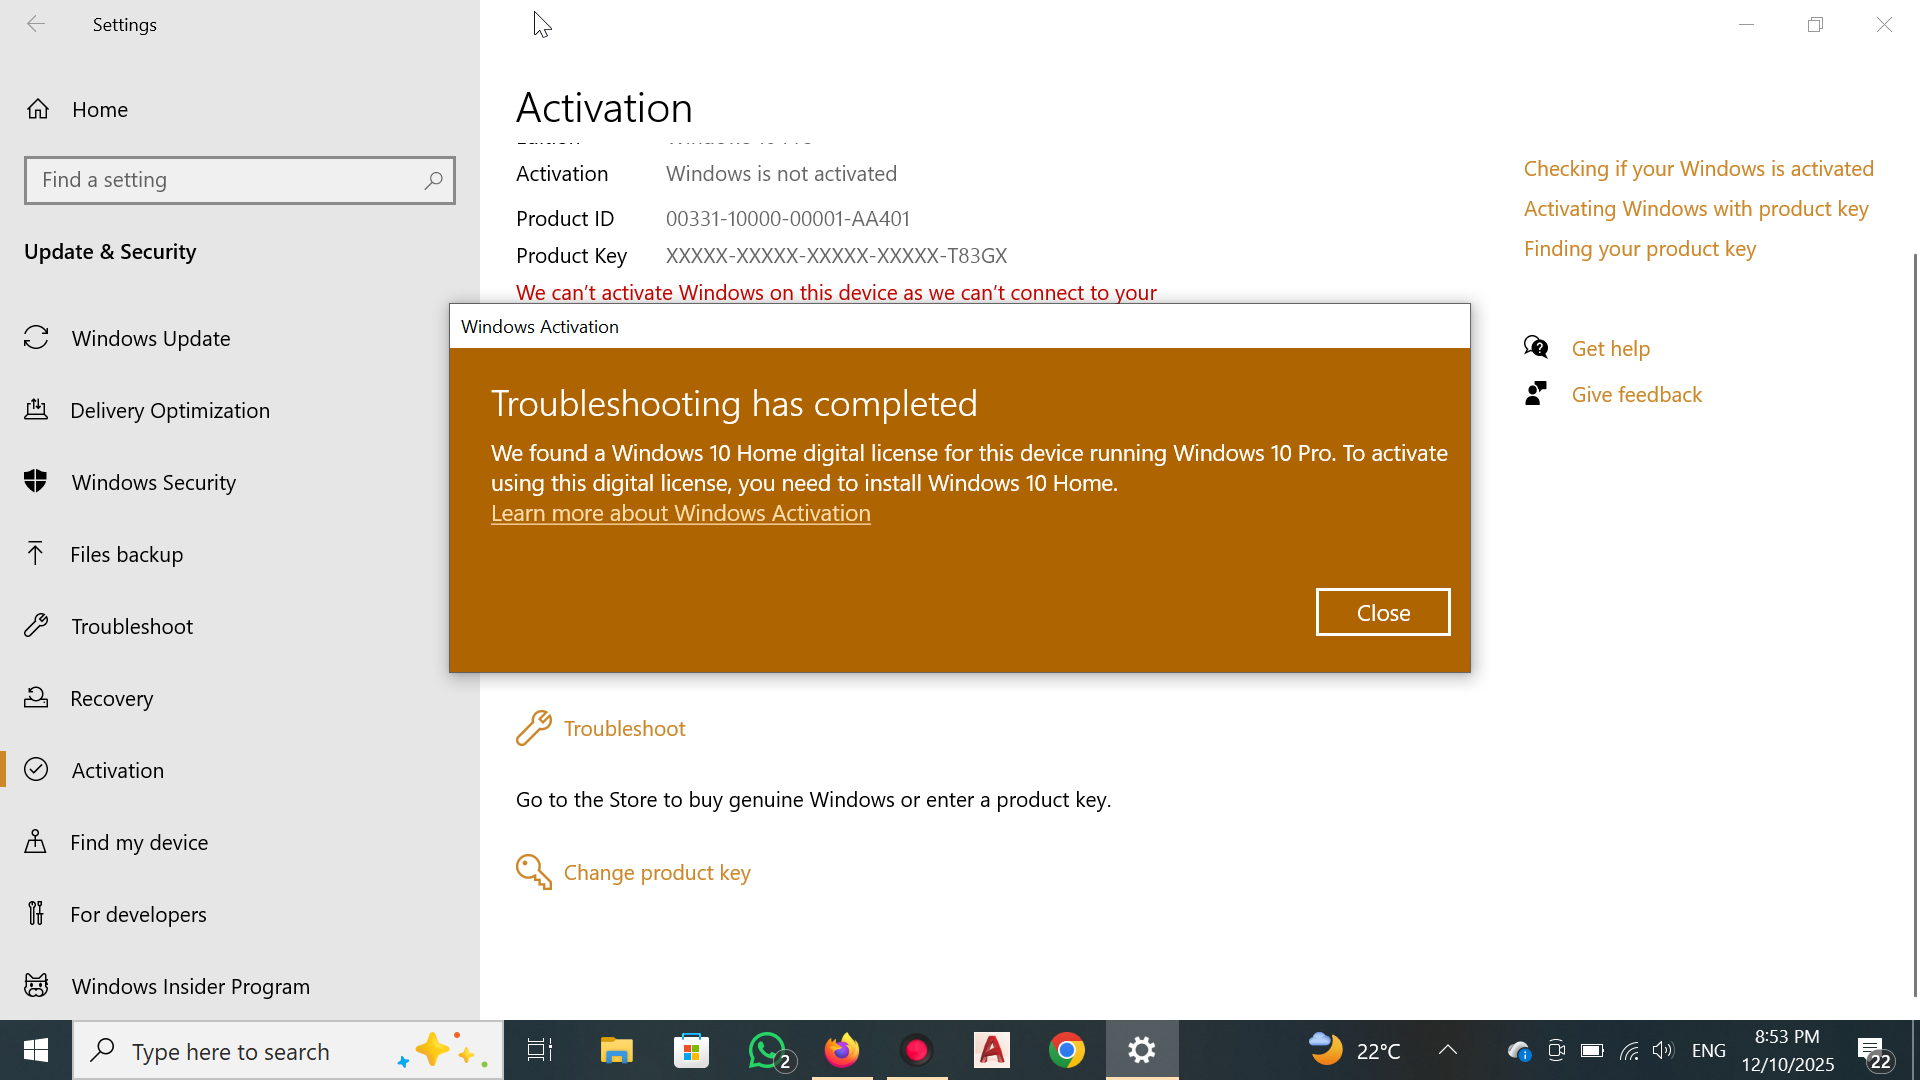Click the Windows Update sync icon

click(36, 338)
